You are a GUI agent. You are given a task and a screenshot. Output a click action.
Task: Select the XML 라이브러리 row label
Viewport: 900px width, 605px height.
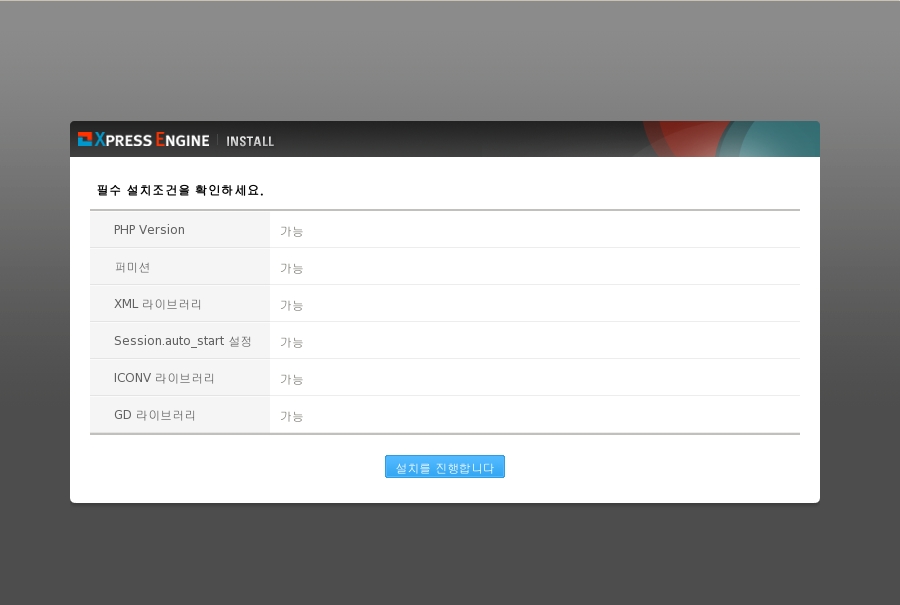point(157,304)
